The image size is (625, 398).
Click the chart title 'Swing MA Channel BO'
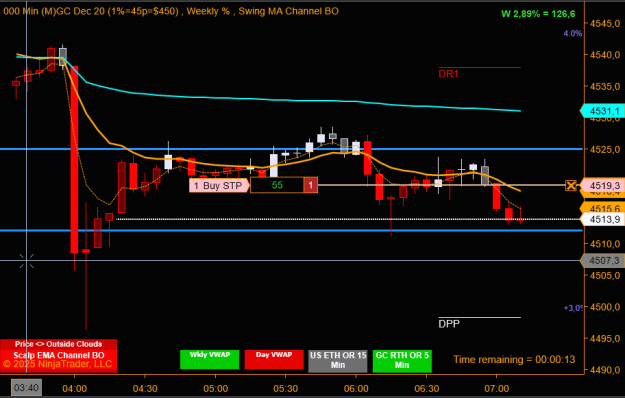289,11
